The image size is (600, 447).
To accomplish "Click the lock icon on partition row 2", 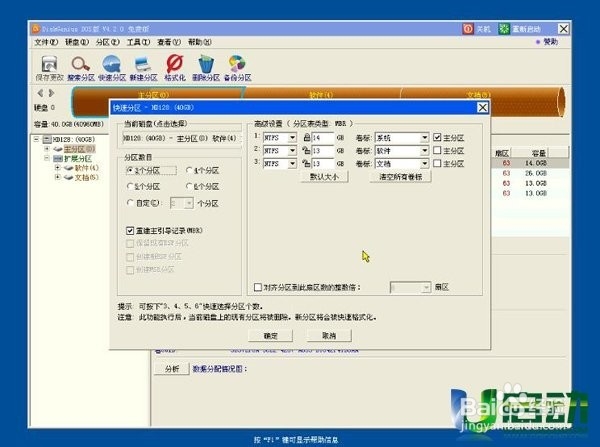I will point(307,150).
